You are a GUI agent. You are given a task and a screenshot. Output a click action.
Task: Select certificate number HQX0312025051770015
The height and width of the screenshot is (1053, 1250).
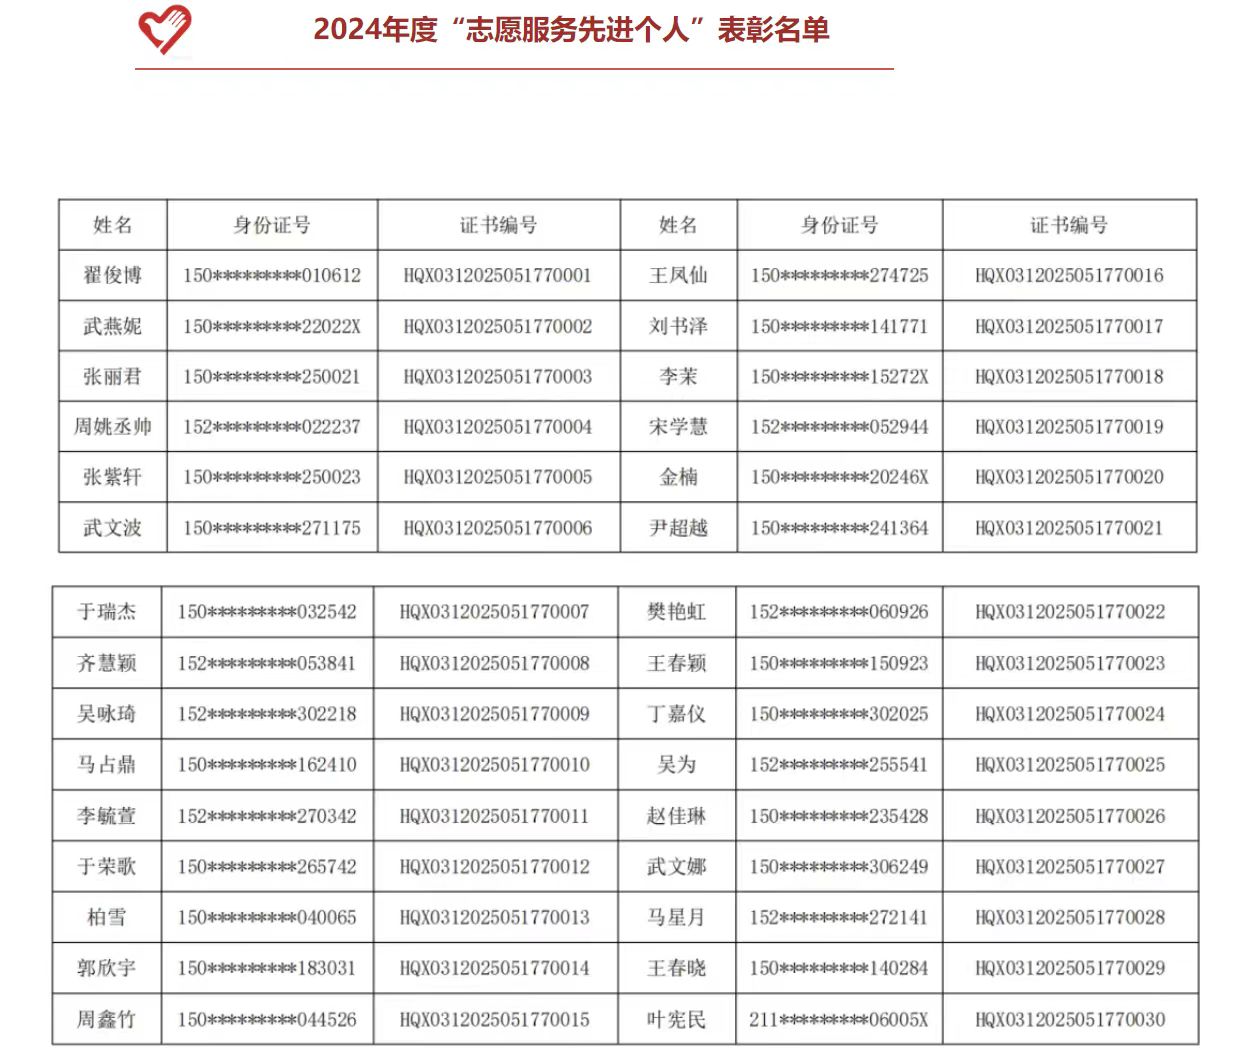494,1020
